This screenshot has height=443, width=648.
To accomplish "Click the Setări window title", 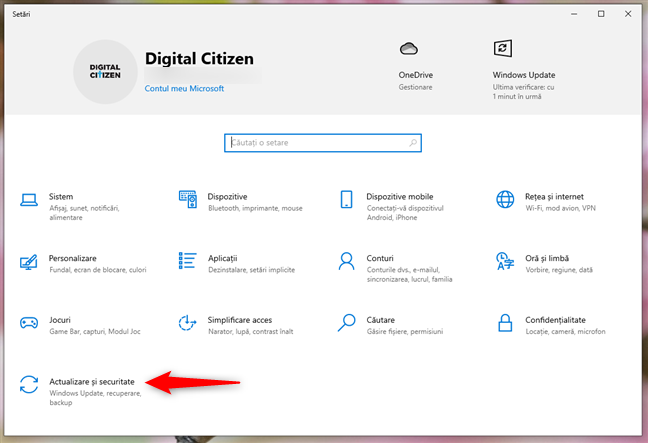I will pos(21,14).
